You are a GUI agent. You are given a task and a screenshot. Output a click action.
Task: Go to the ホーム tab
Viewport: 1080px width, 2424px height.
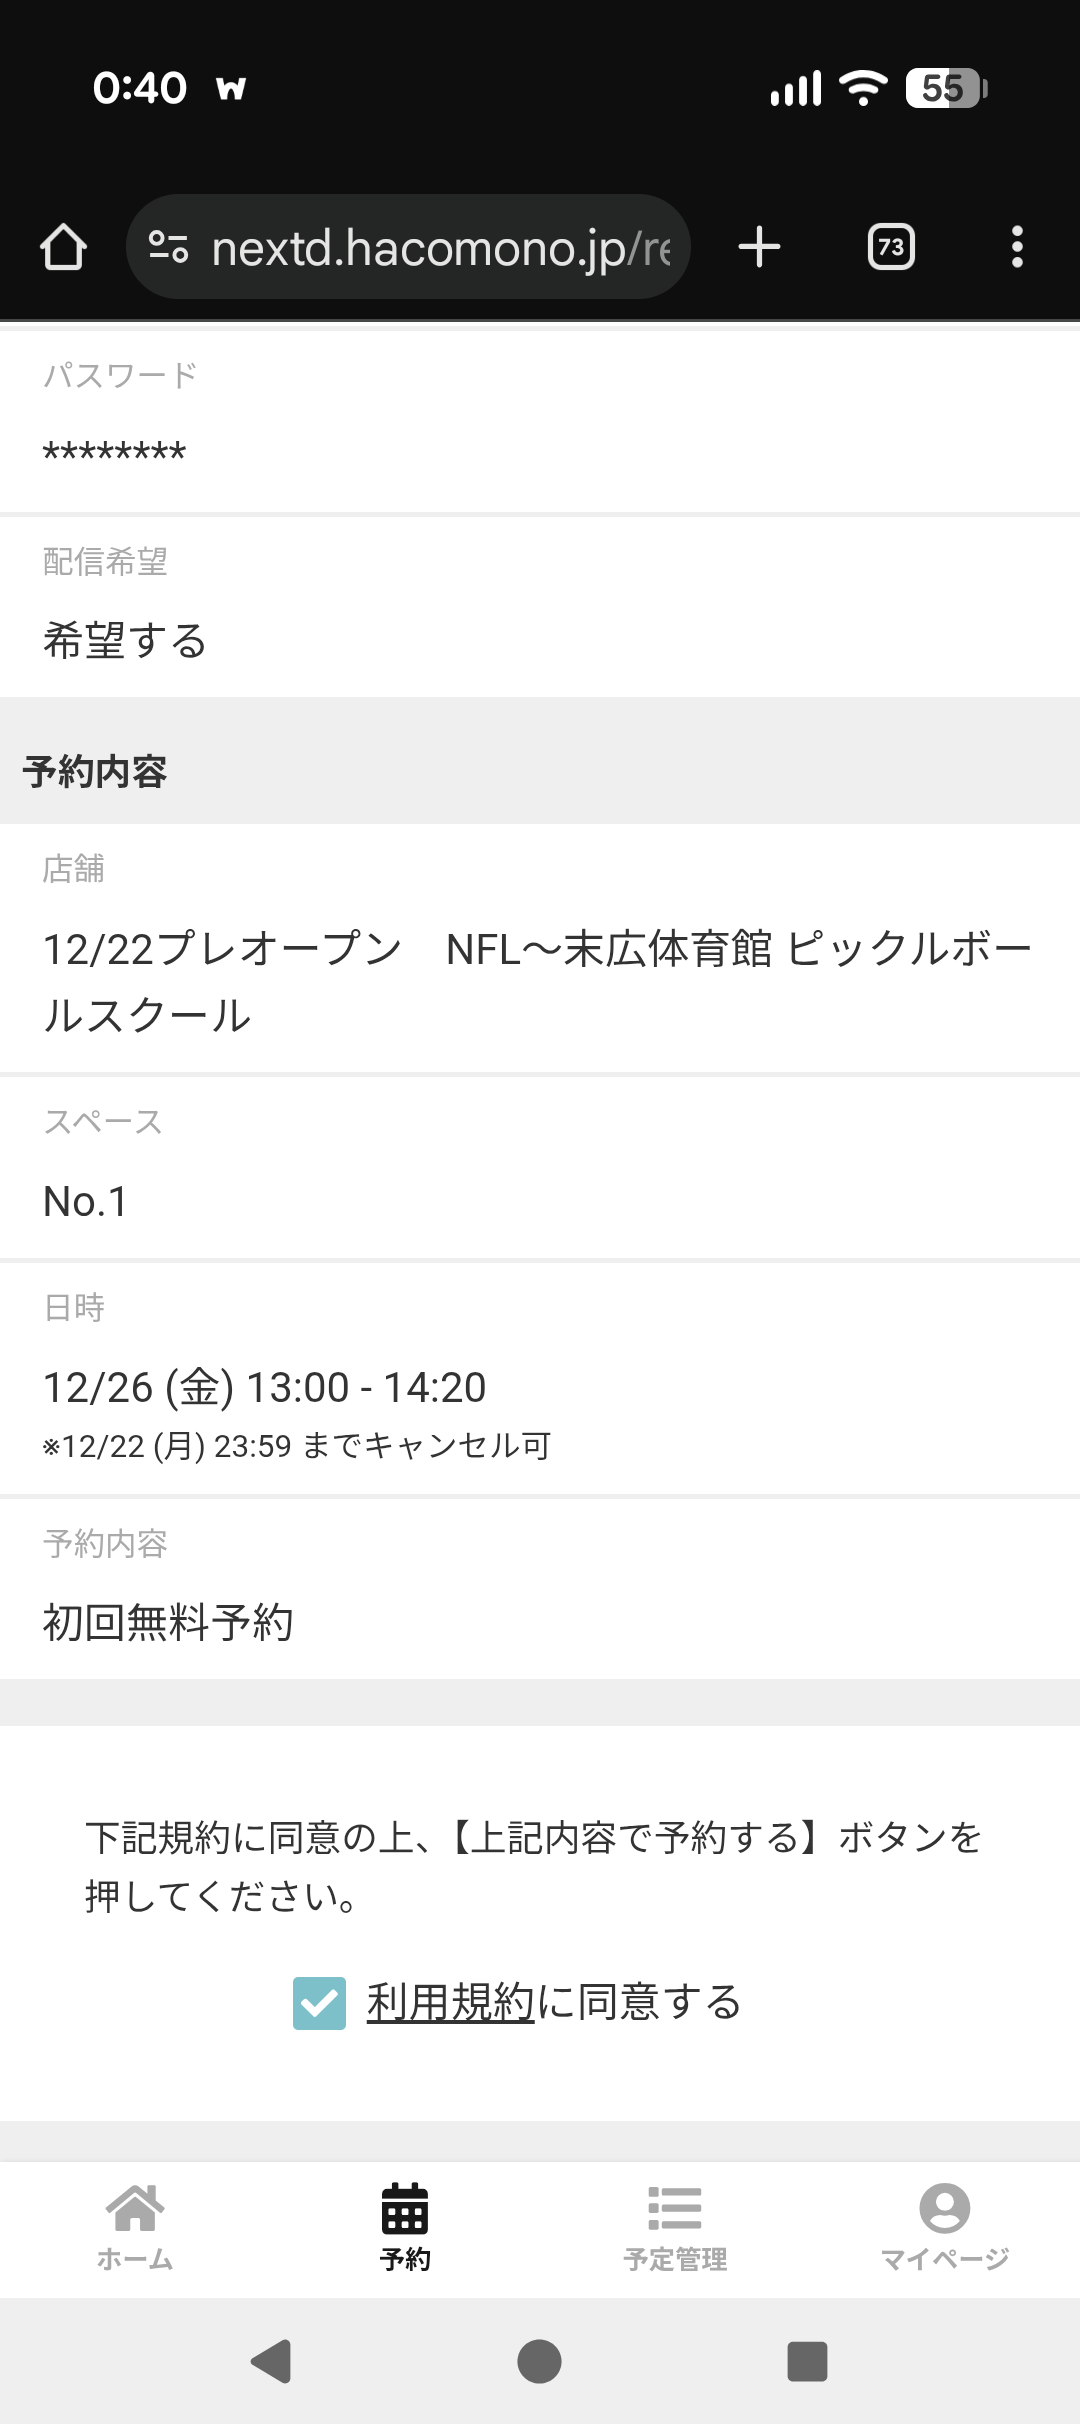(x=135, y=2229)
